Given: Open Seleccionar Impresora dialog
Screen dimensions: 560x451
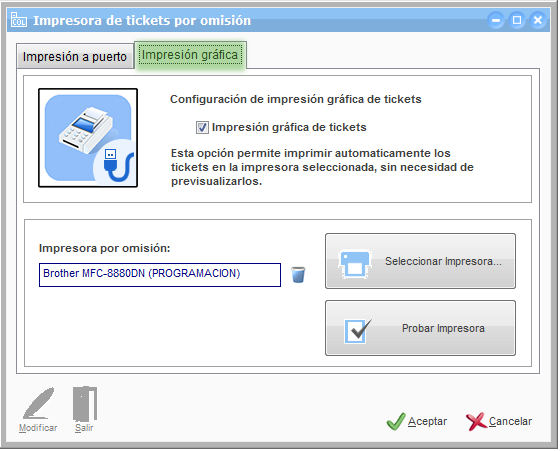Looking at the screenshot, I should (x=420, y=261).
